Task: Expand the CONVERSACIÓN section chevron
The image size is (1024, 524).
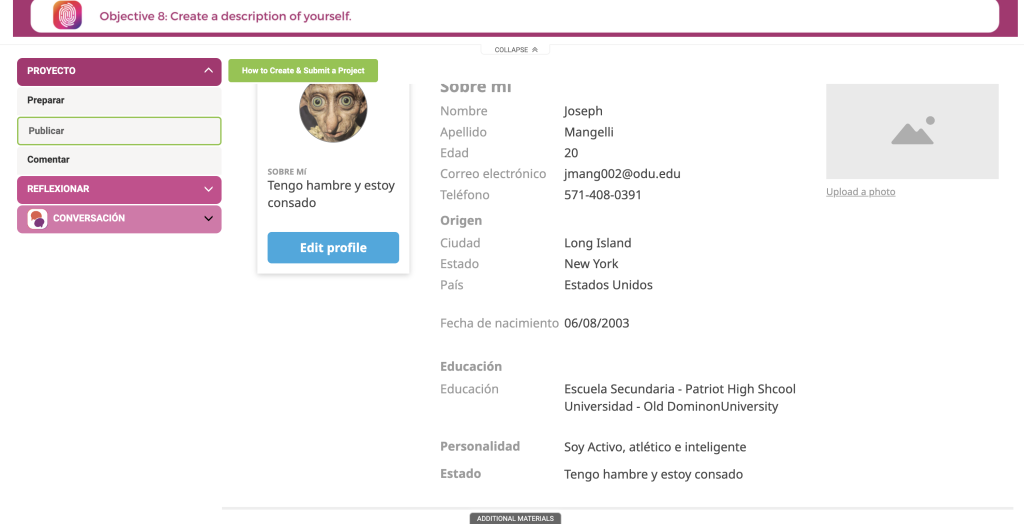Action: coord(208,219)
